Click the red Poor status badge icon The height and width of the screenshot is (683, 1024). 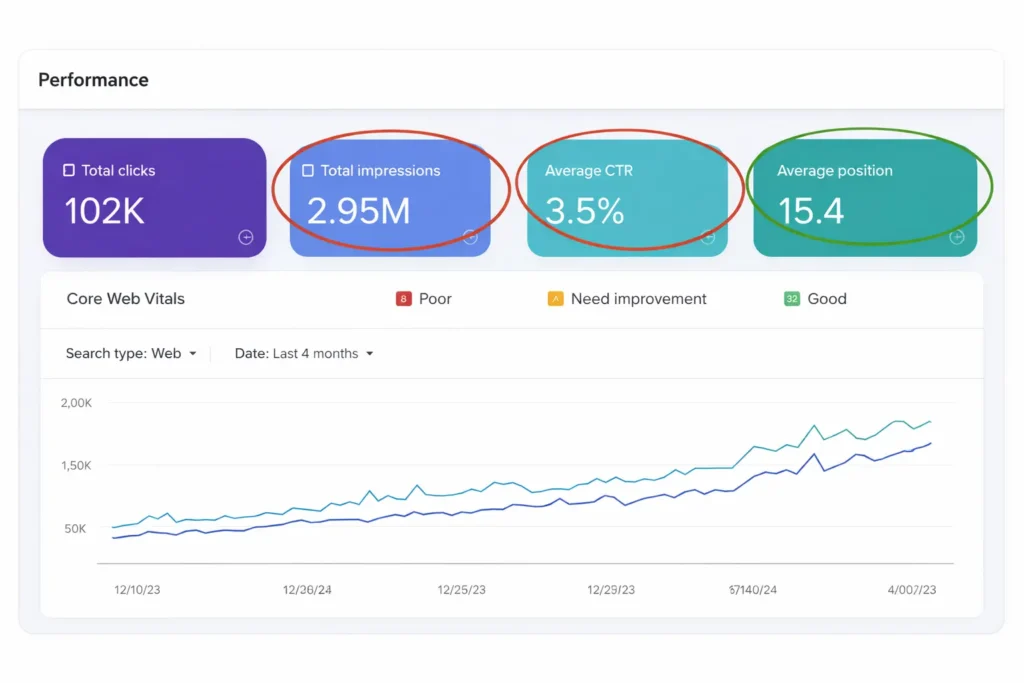pyautogui.click(x=403, y=298)
